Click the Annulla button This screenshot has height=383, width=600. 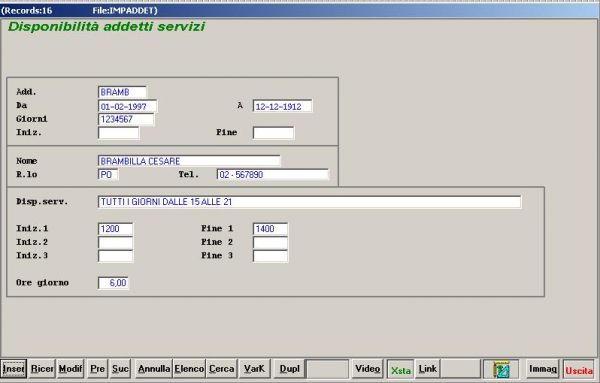pos(154,369)
